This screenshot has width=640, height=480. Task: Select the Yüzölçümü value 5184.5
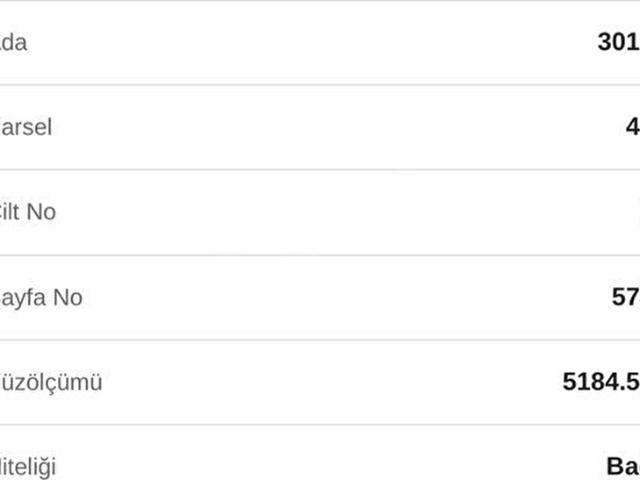pos(601,383)
